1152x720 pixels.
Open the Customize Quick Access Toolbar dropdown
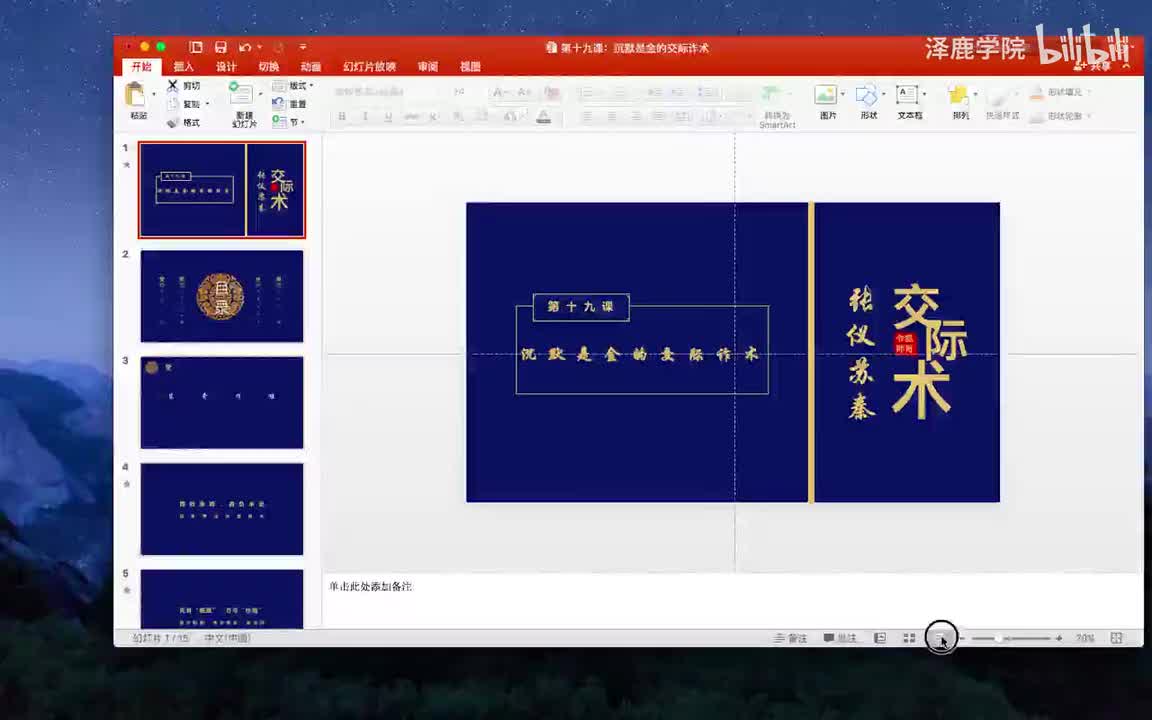(303, 47)
